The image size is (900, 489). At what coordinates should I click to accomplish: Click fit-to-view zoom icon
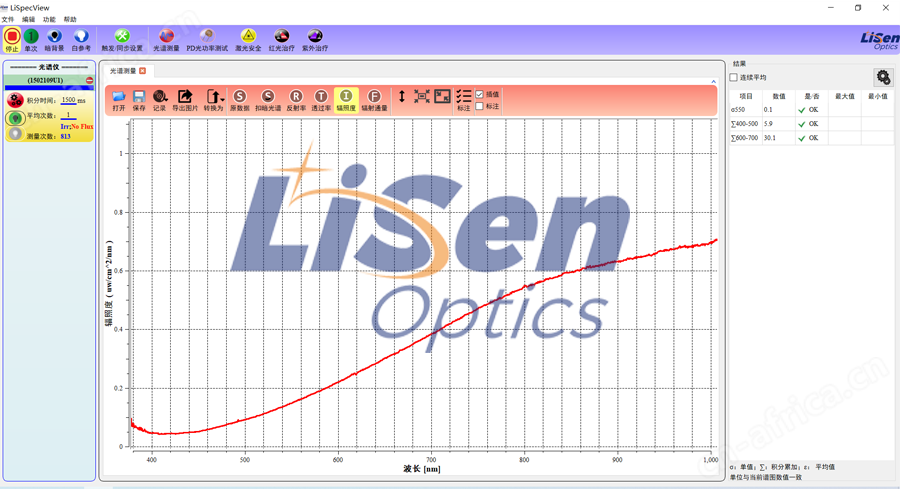(x=422, y=96)
